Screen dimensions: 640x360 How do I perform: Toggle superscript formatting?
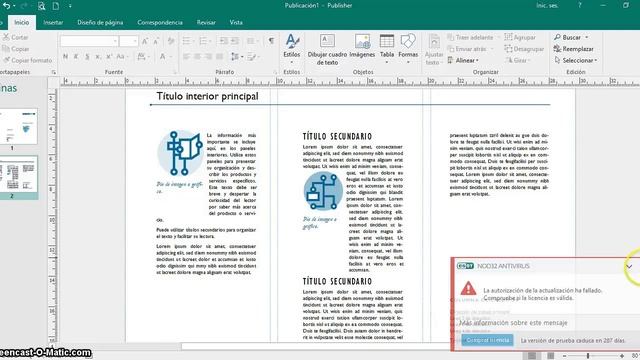click(109, 56)
